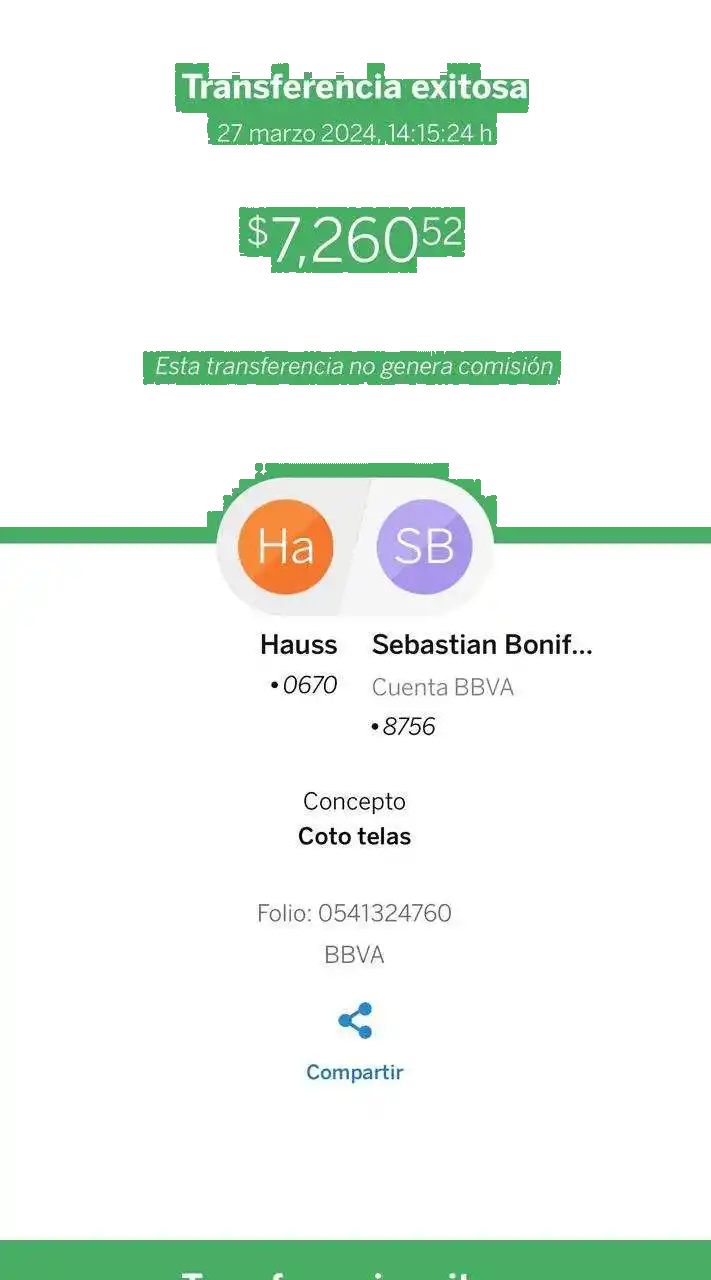Click the green divider beside the avatars
Screen dimensions: 711x1280
coord(600,532)
